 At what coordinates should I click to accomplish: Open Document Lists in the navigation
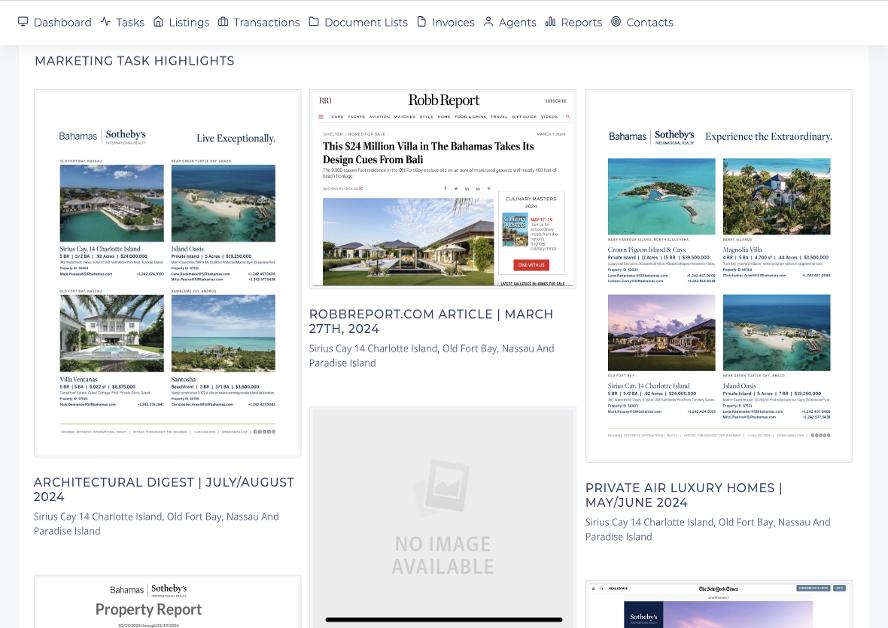pos(358,22)
